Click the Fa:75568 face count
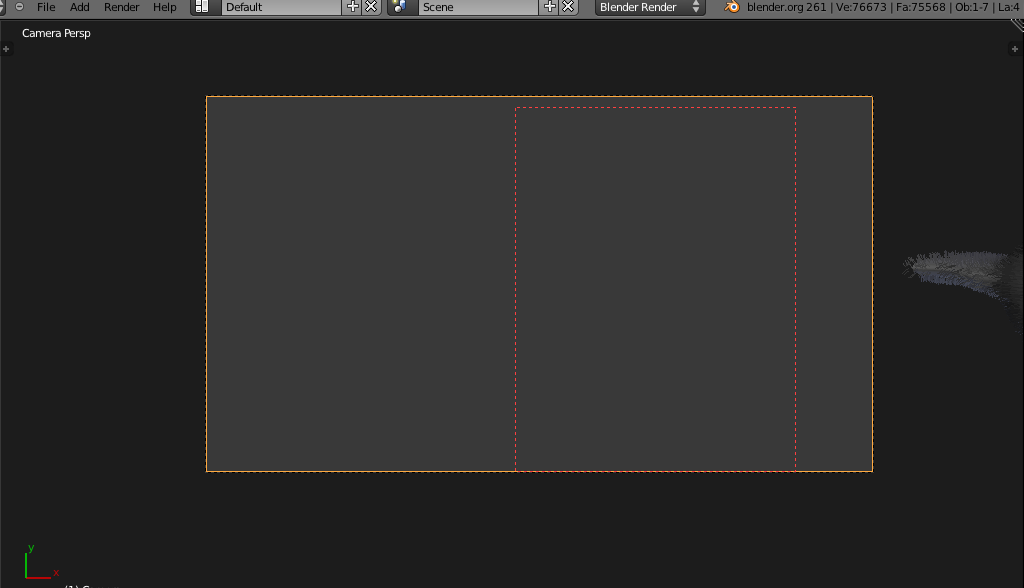 [921, 7]
